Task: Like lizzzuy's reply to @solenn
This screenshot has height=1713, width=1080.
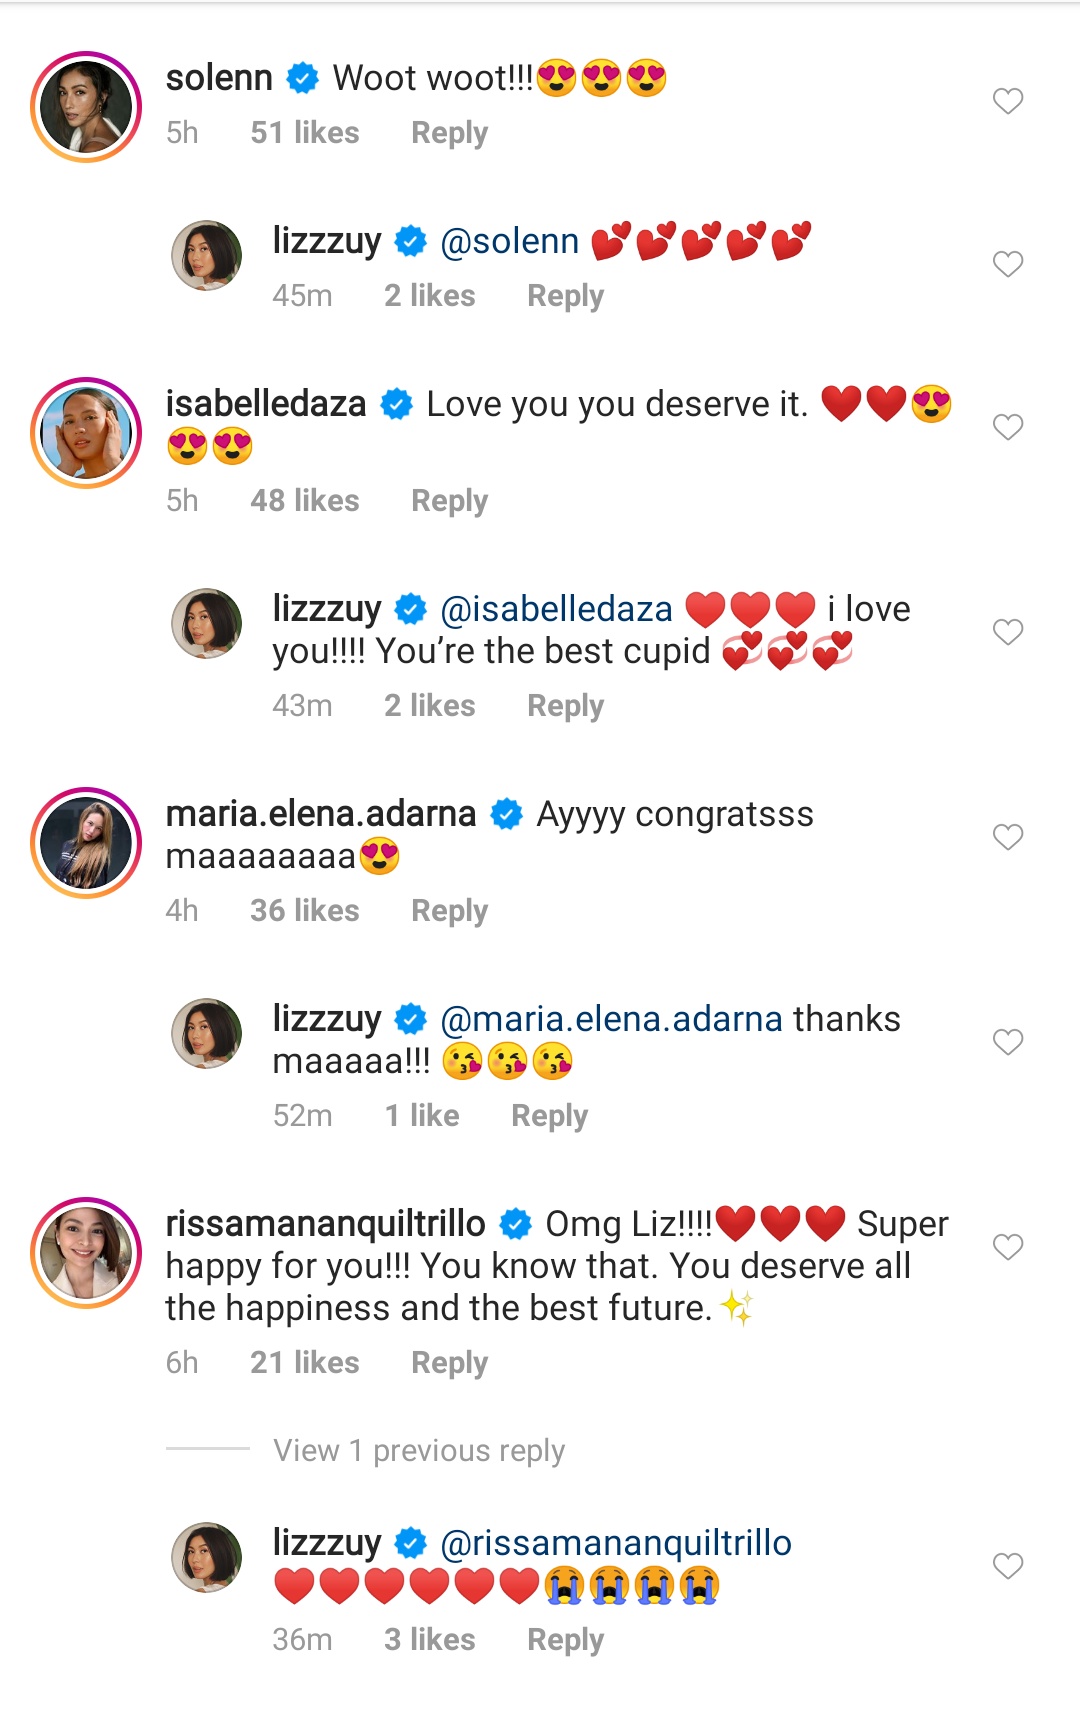Action: coord(1007,264)
